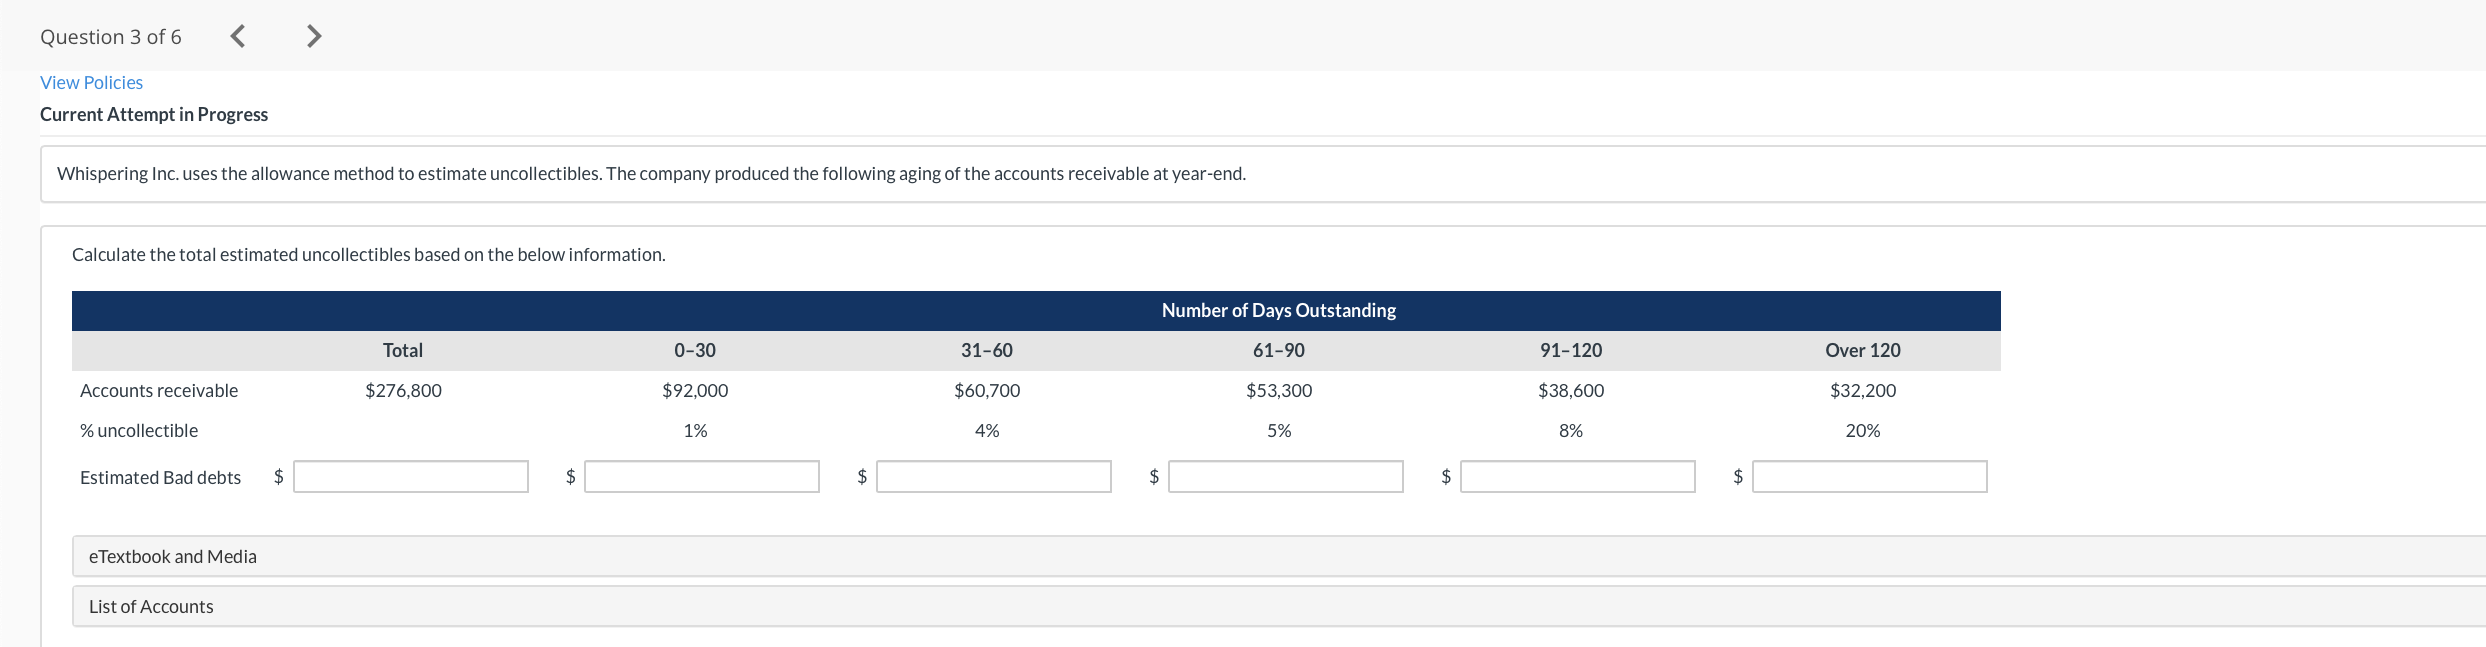The width and height of the screenshot is (2486, 647).
Task: Click the 91-120 estimated bad debts field
Action: (x=1578, y=477)
